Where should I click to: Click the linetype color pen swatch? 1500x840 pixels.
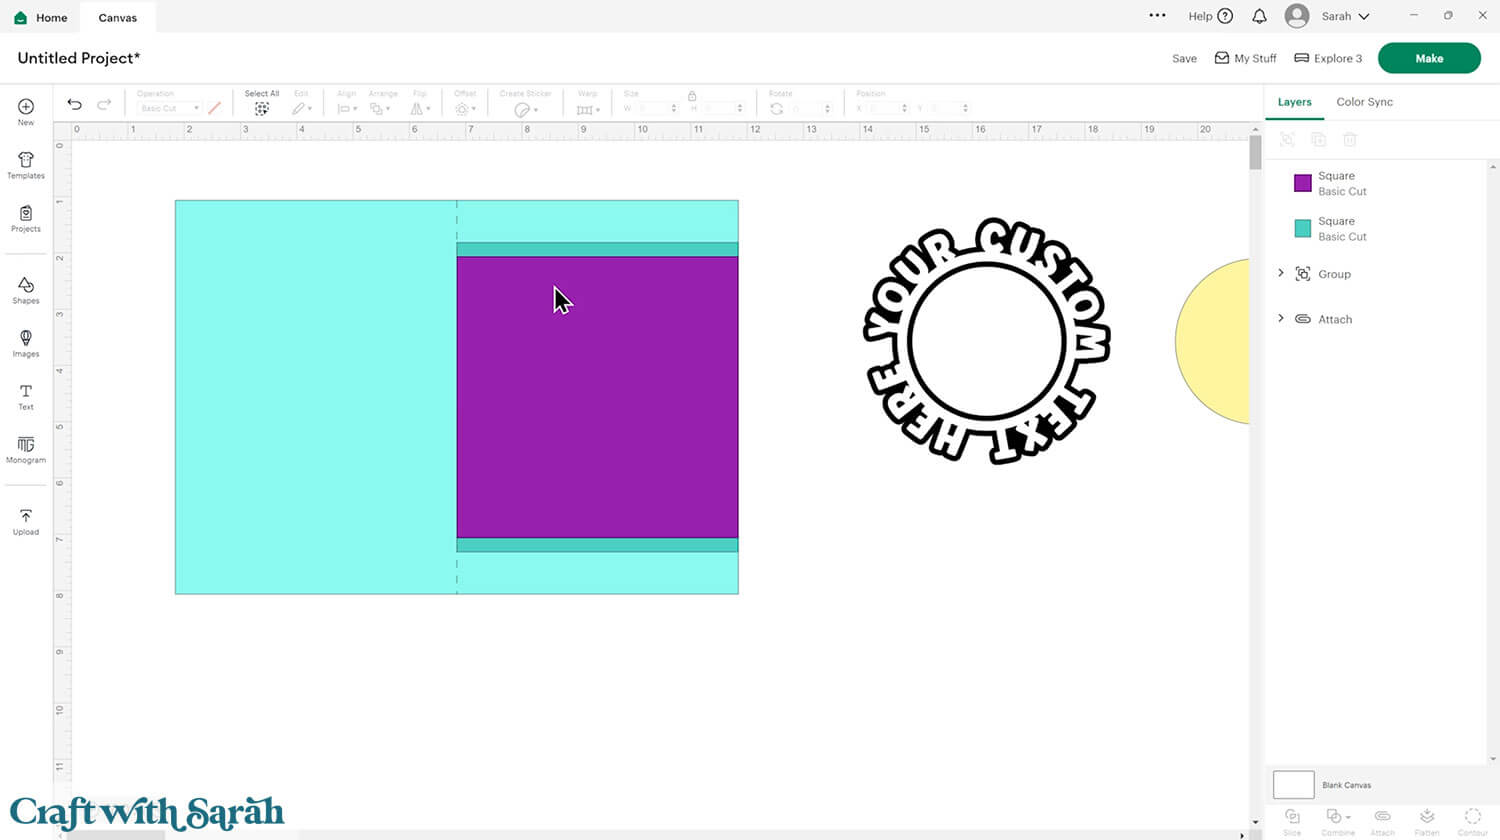(x=214, y=108)
